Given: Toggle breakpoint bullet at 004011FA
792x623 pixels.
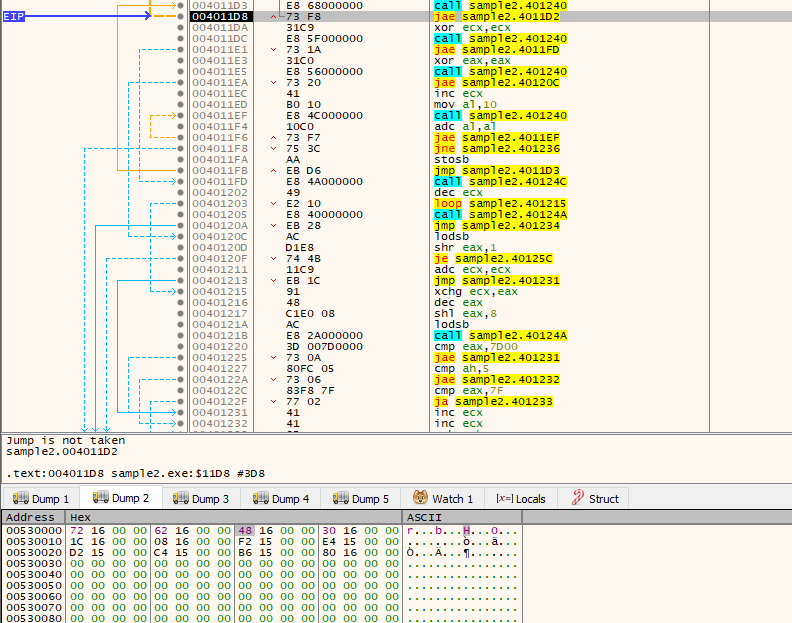Looking at the screenshot, I should [x=180, y=160].
